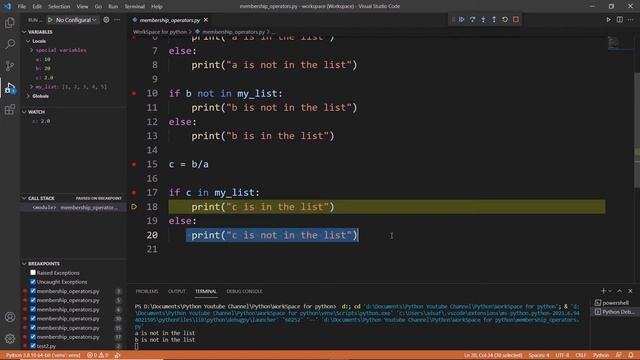640x360 pixels.
Task: Open the Extensions view
Action: click(x=10, y=109)
